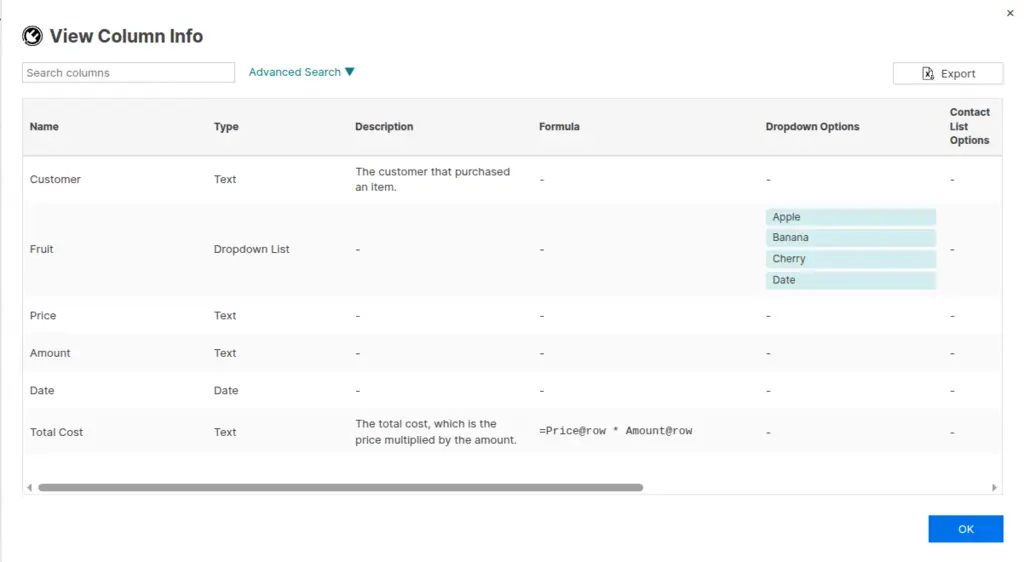Click the scroll left arrow

tap(29, 488)
